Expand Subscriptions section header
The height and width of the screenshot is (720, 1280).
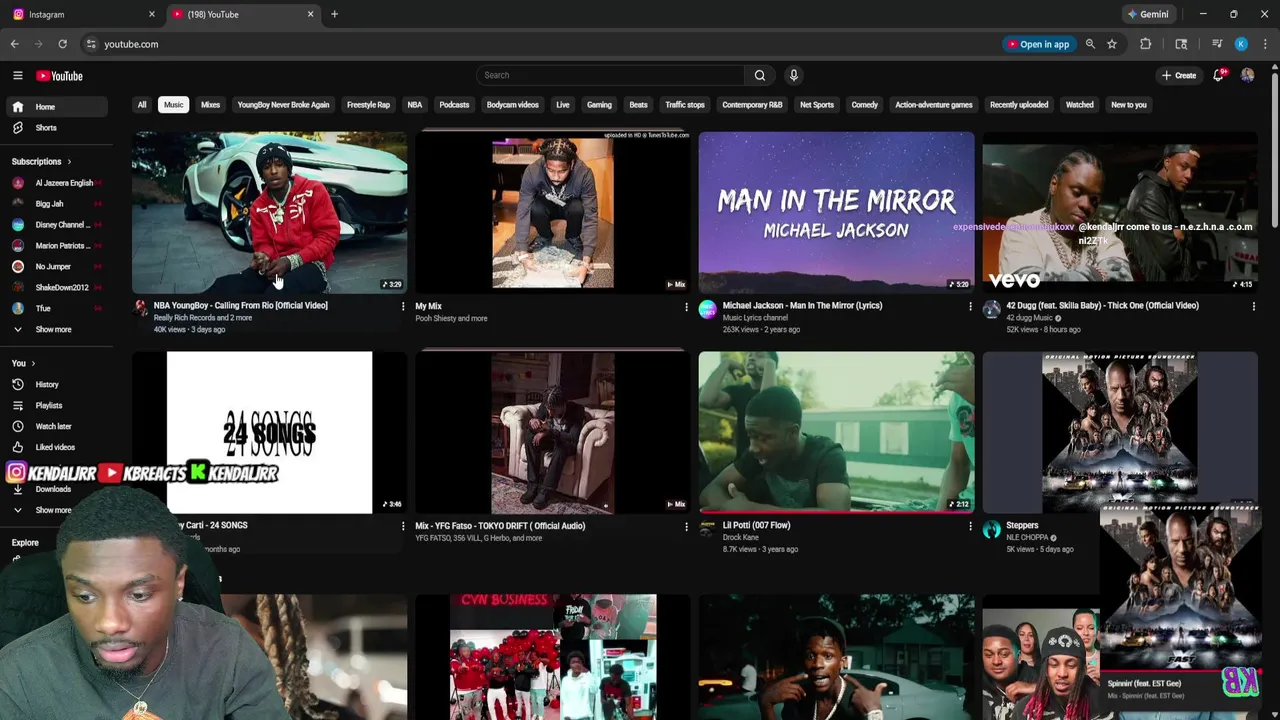tap(41, 161)
